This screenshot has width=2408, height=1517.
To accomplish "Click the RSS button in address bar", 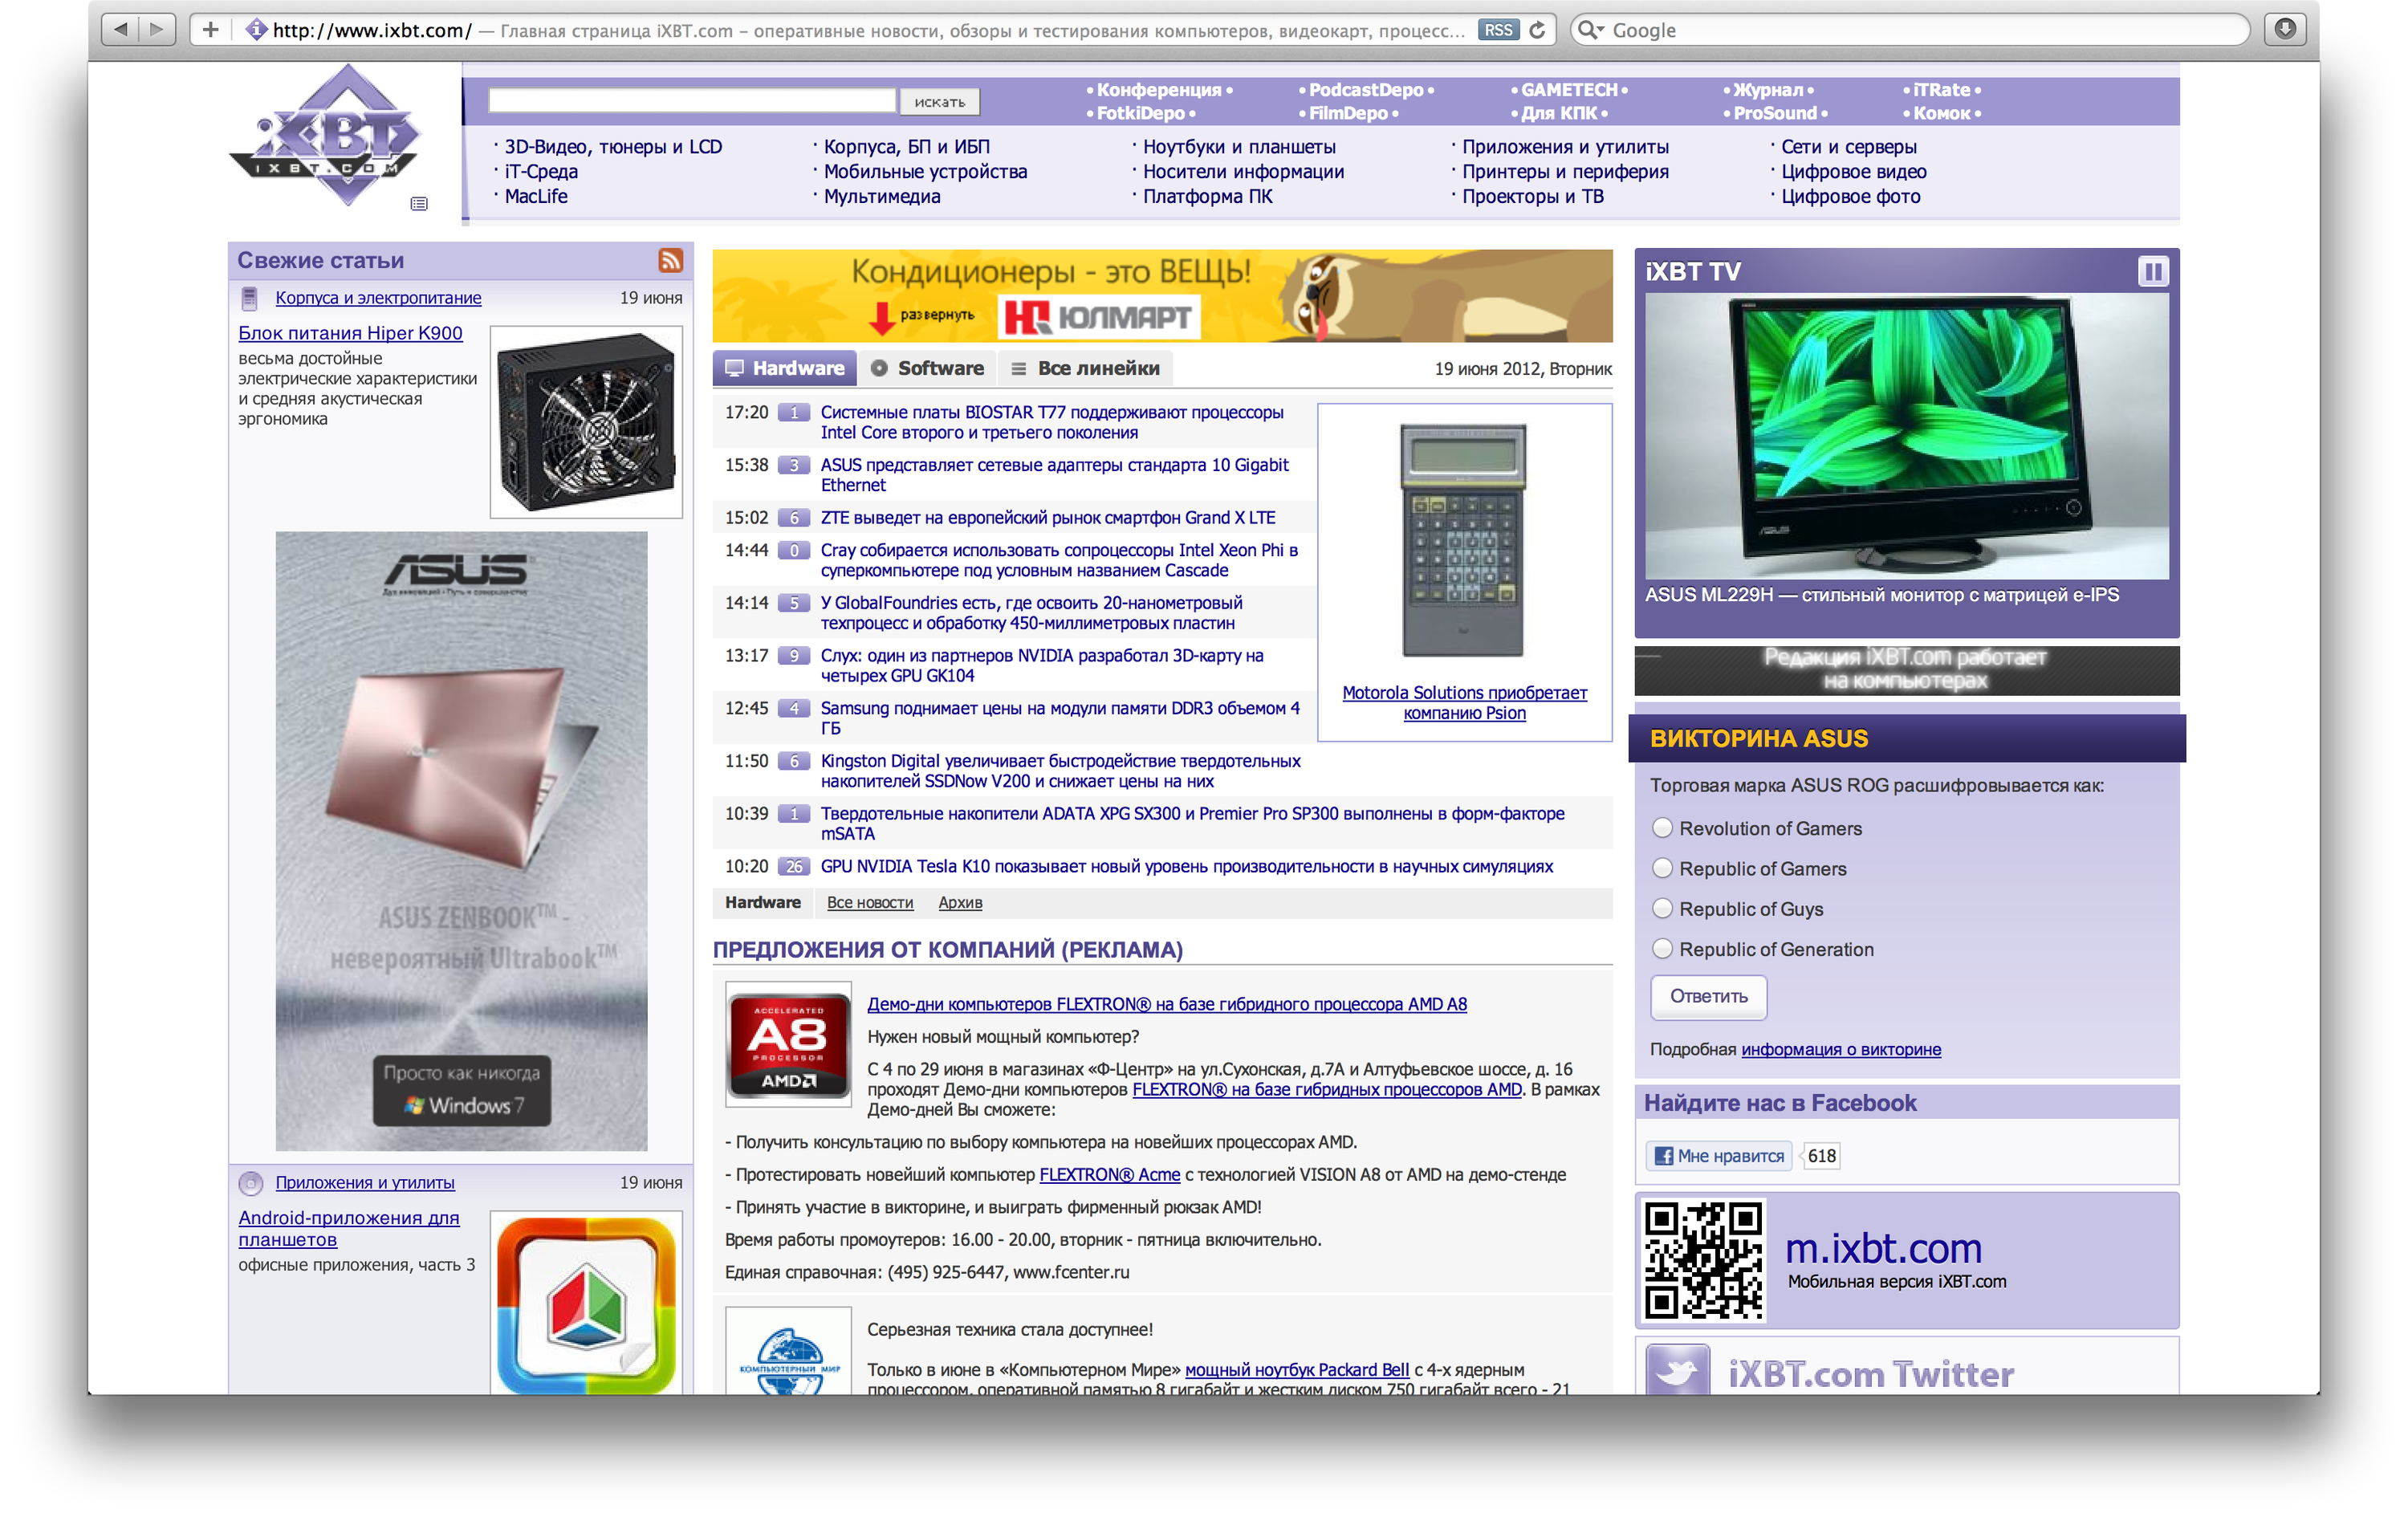I will click(1498, 30).
